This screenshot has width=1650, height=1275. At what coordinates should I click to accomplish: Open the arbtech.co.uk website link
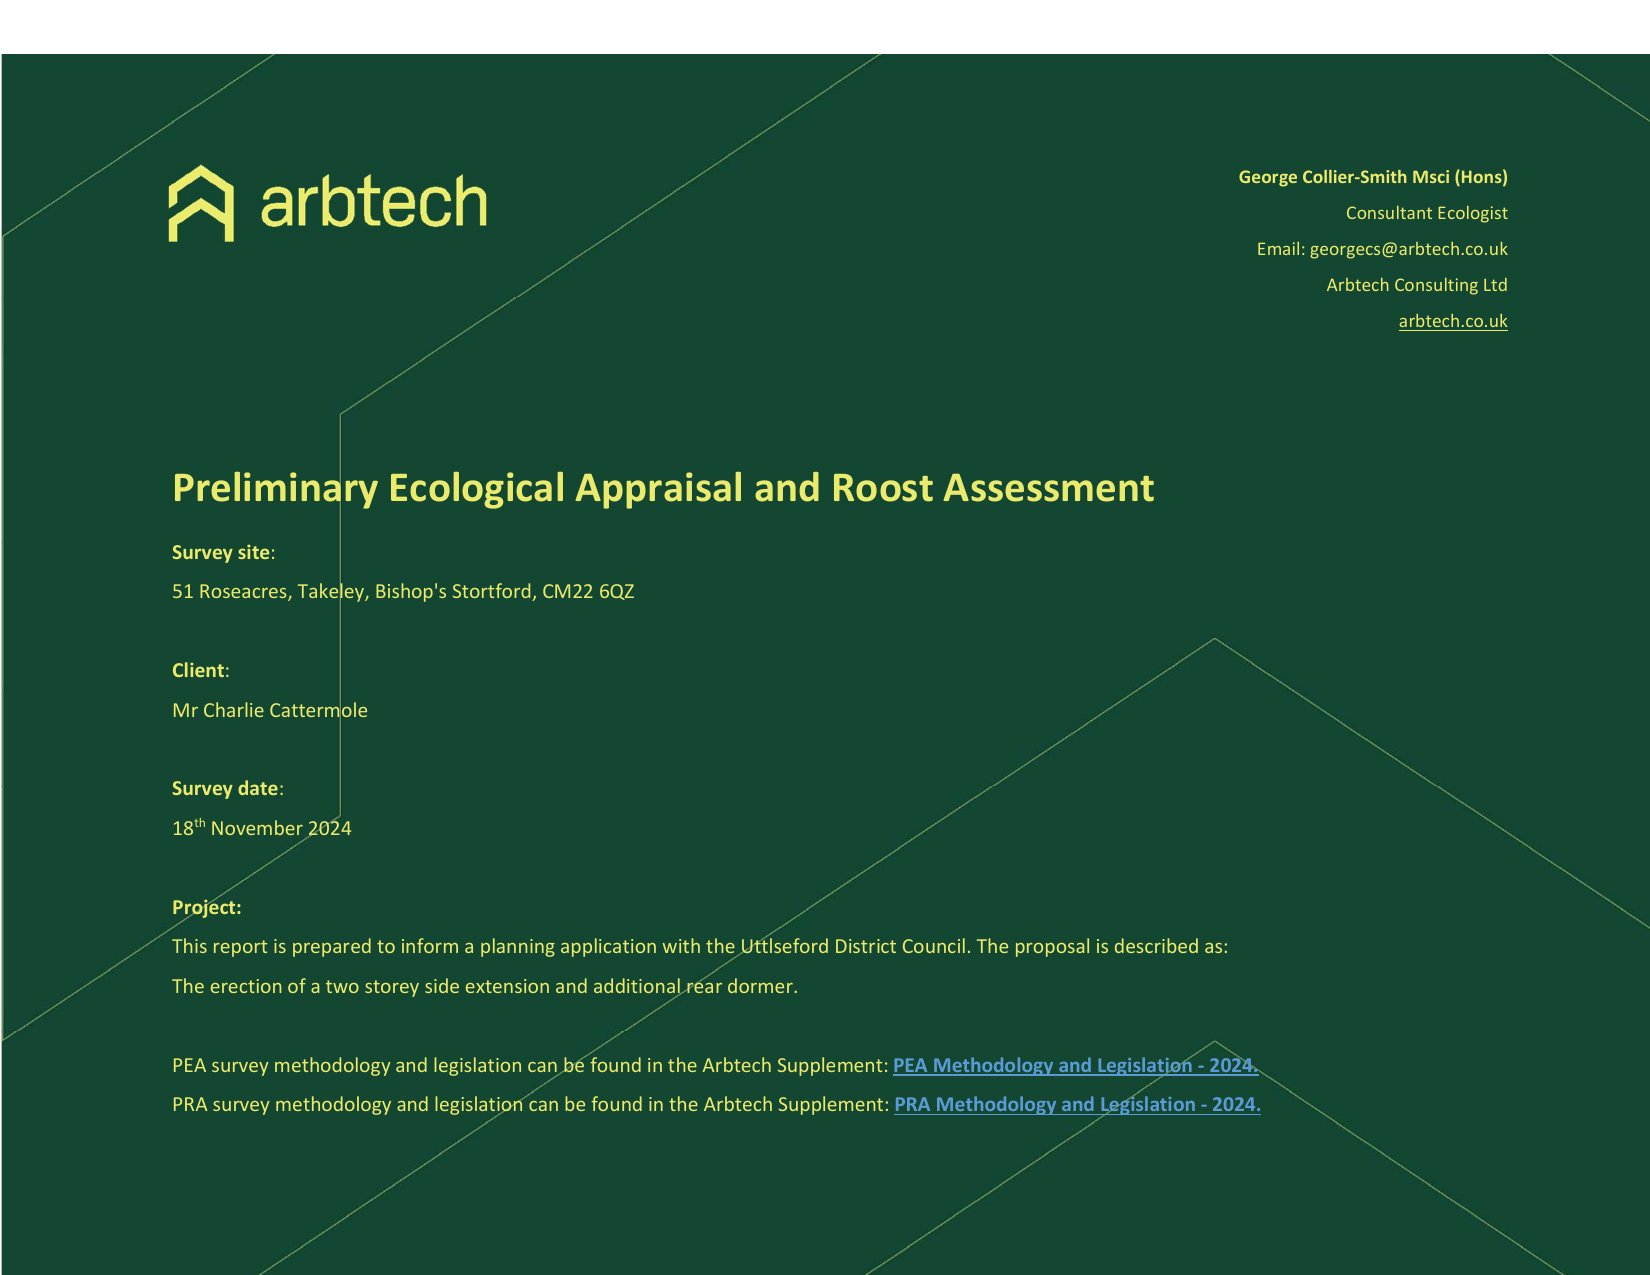(x=1452, y=321)
